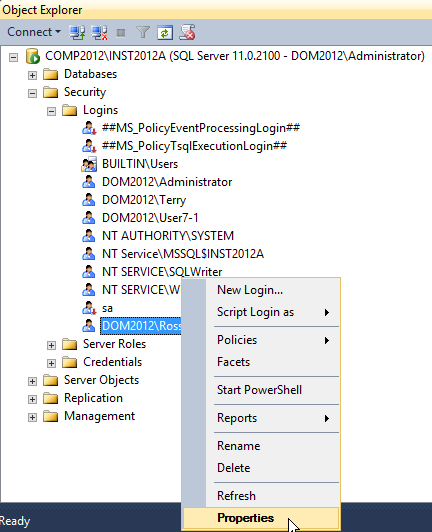
Task: Select the DOM2012\Administrator login name
Action: point(167,182)
